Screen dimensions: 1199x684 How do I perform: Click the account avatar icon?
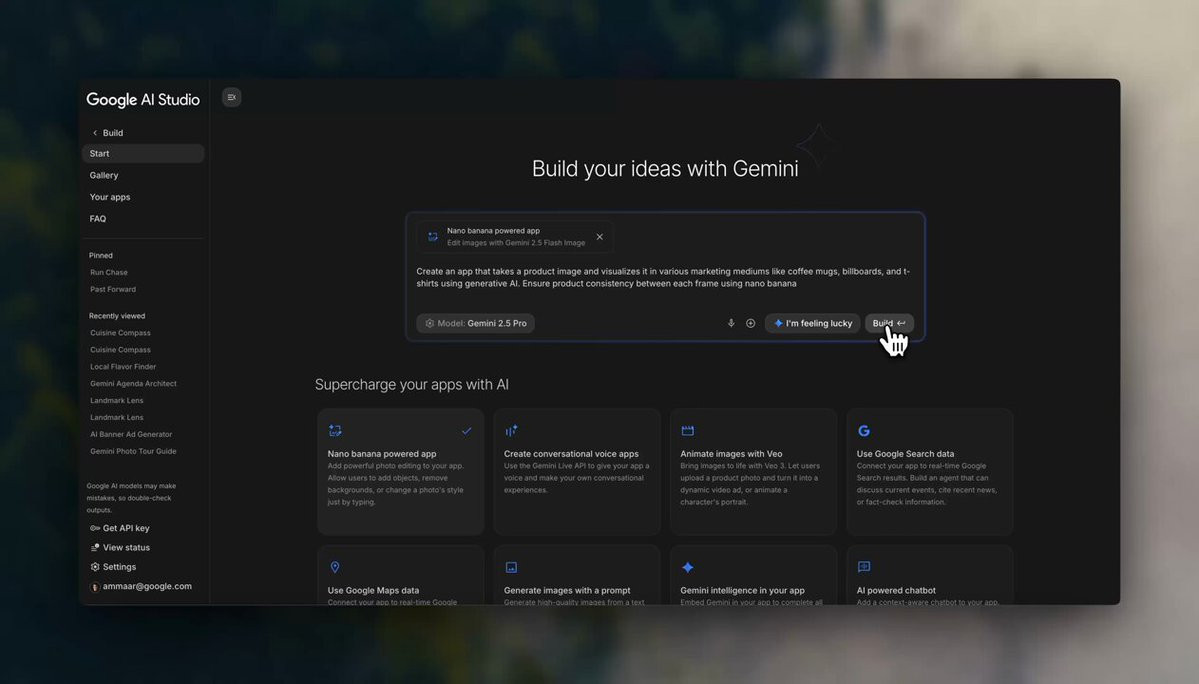click(95, 587)
